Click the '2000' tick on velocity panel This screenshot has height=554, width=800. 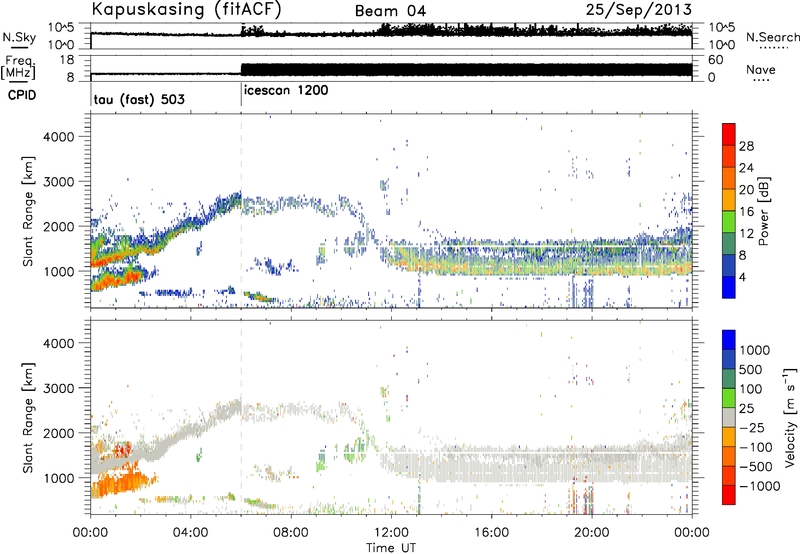[58, 433]
